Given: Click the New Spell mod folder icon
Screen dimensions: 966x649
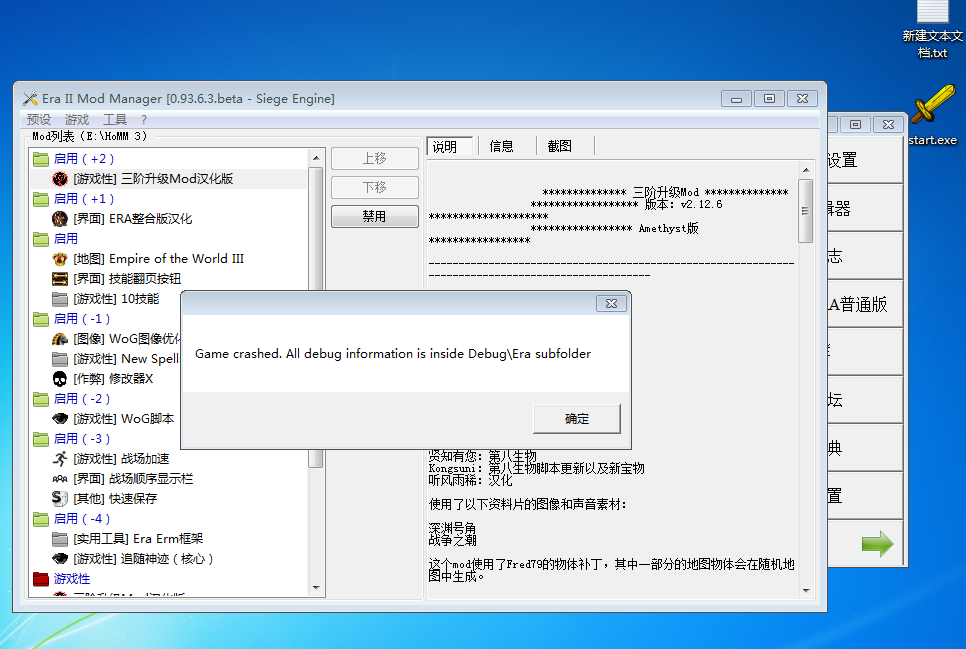Looking at the screenshot, I should (x=60, y=359).
